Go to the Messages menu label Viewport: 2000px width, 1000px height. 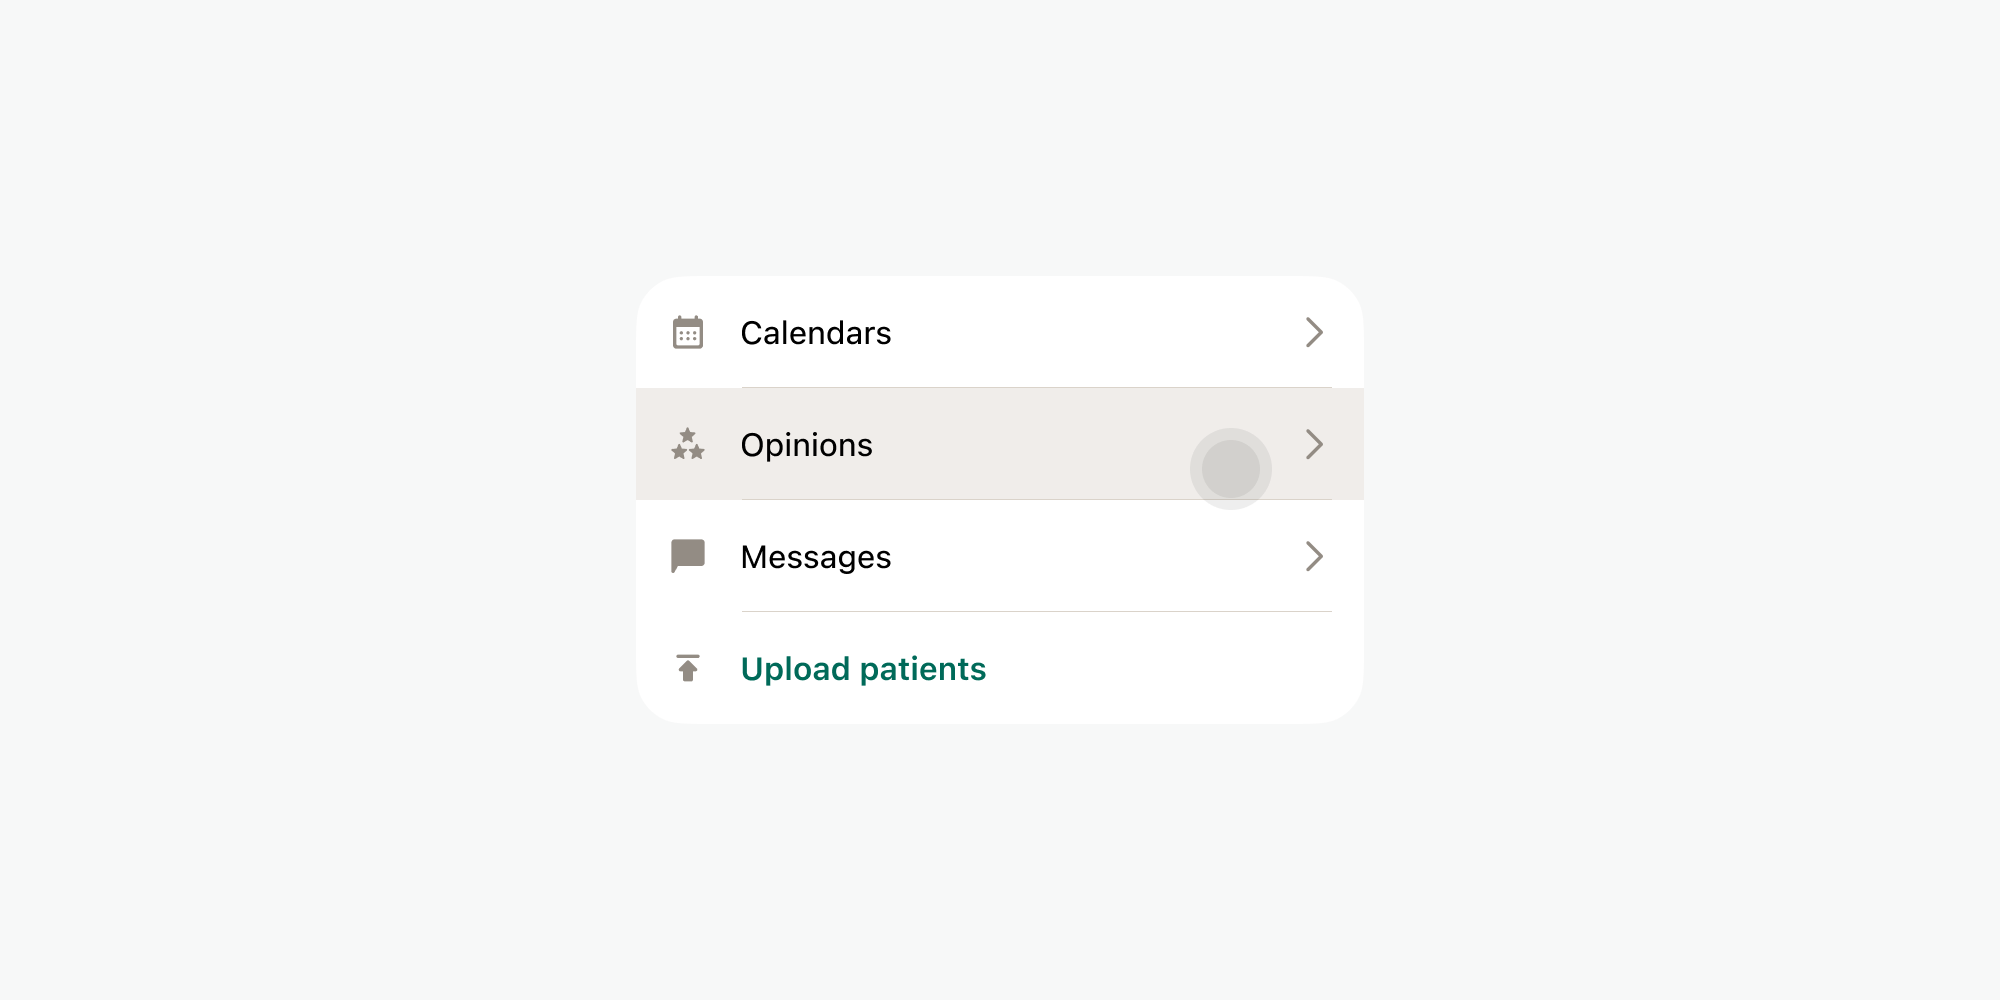(815, 557)
